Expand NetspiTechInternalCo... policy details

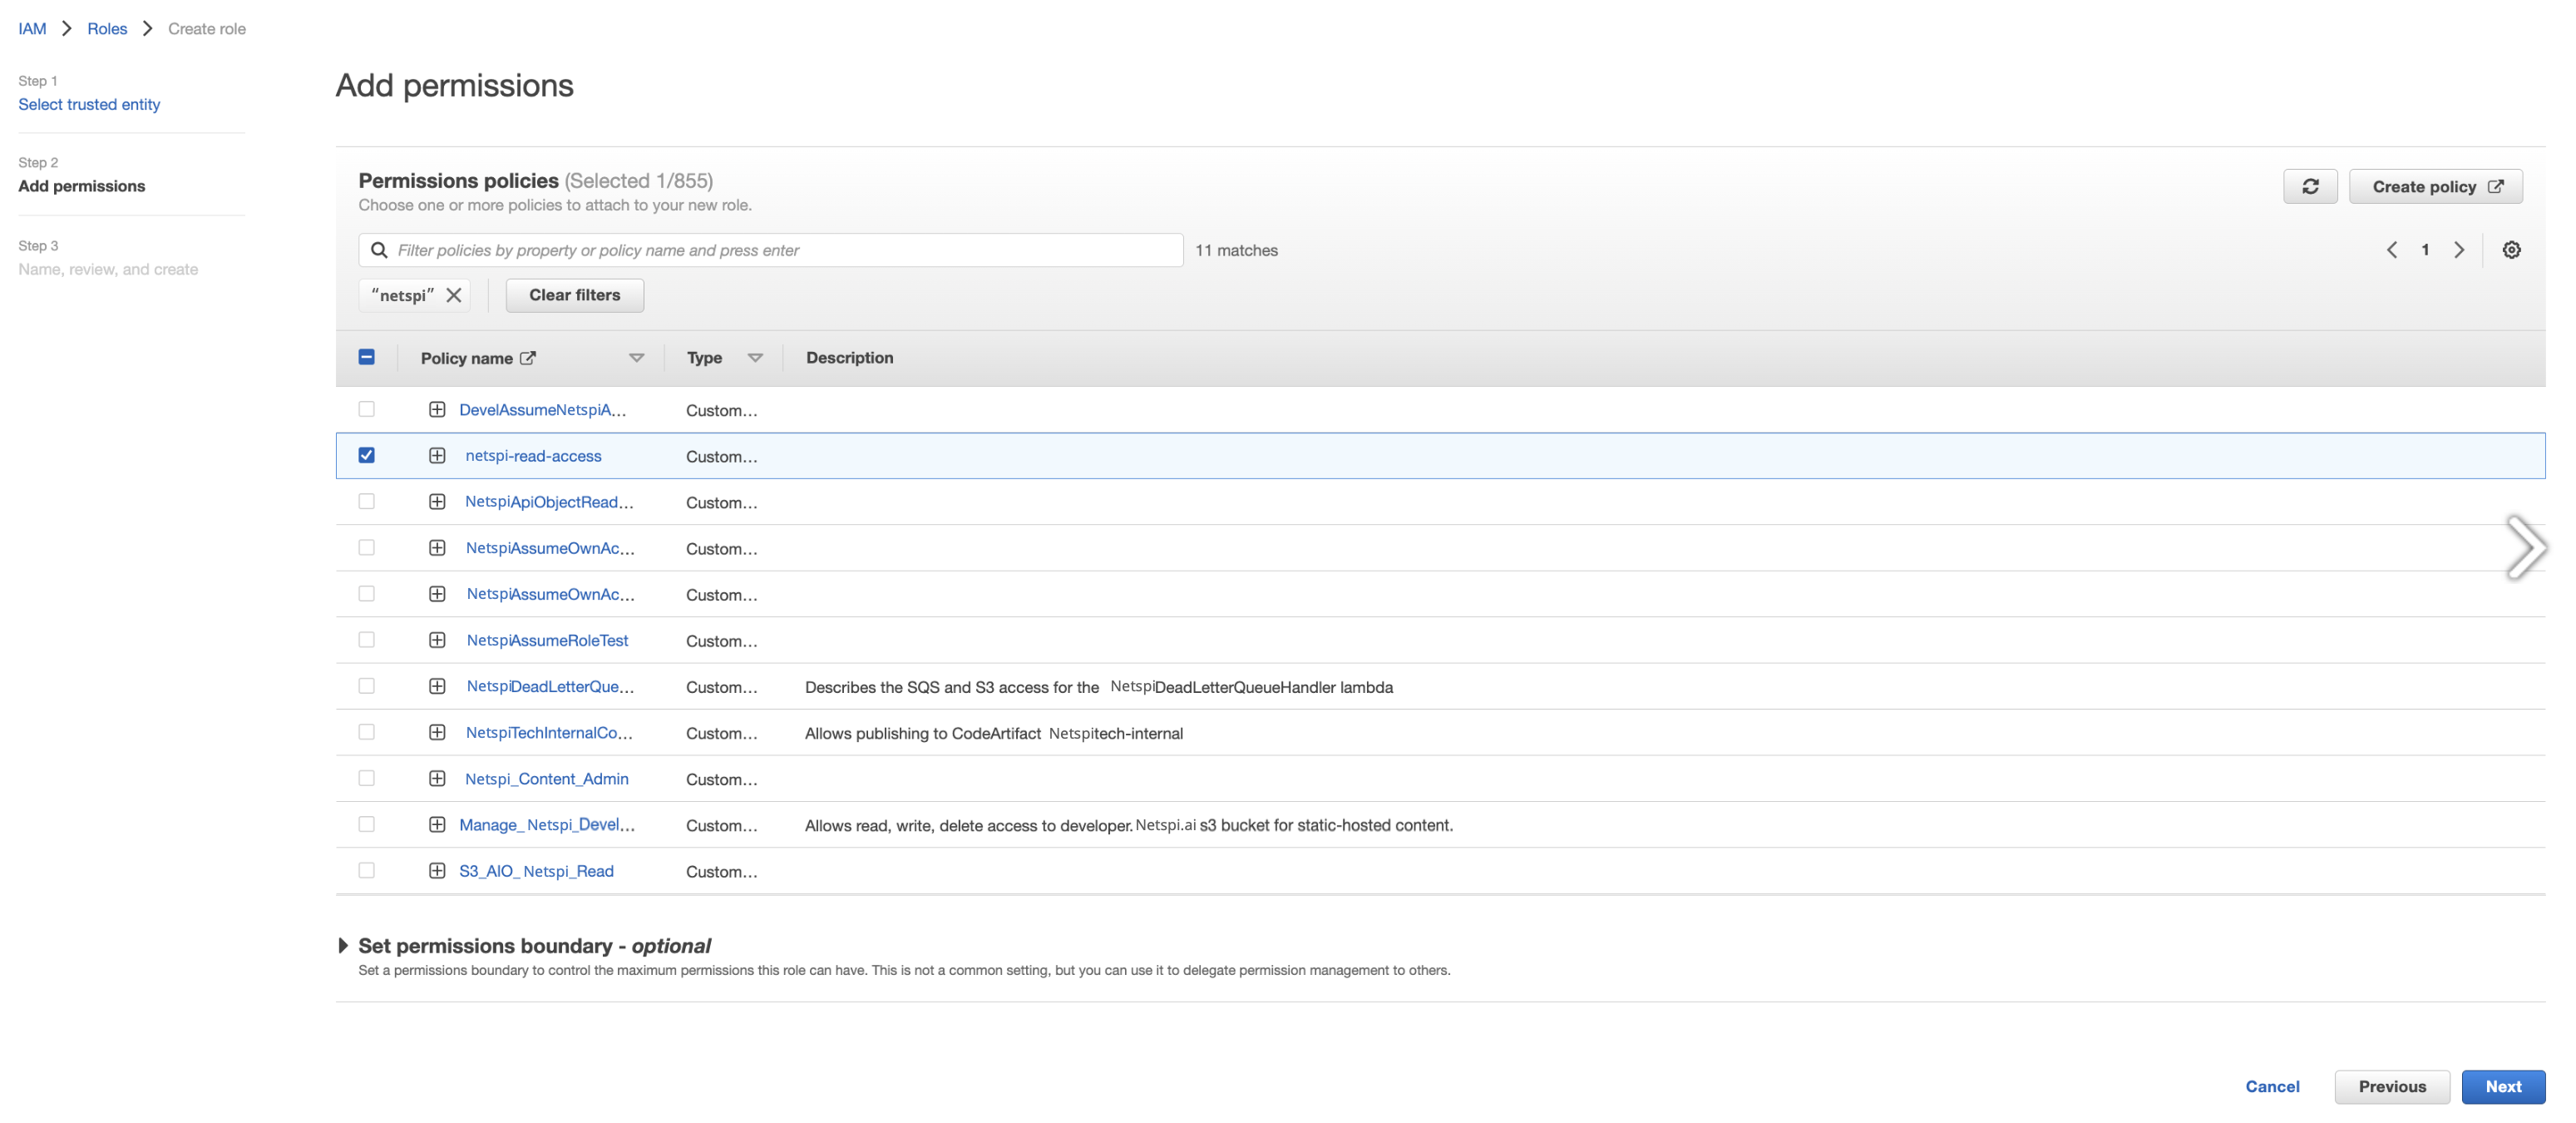[x=437, y=732]
